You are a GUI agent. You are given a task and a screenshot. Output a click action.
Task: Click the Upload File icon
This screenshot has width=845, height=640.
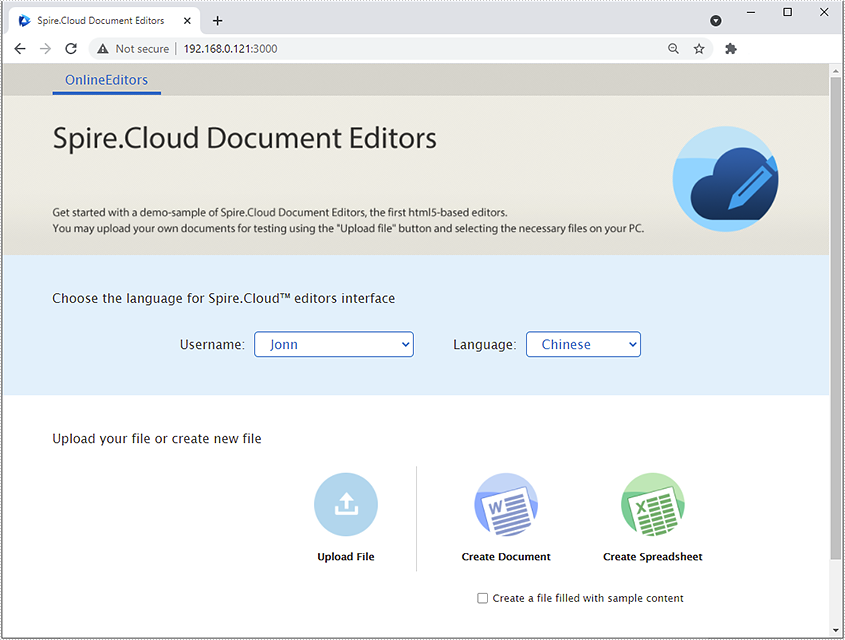pos(346,504)
